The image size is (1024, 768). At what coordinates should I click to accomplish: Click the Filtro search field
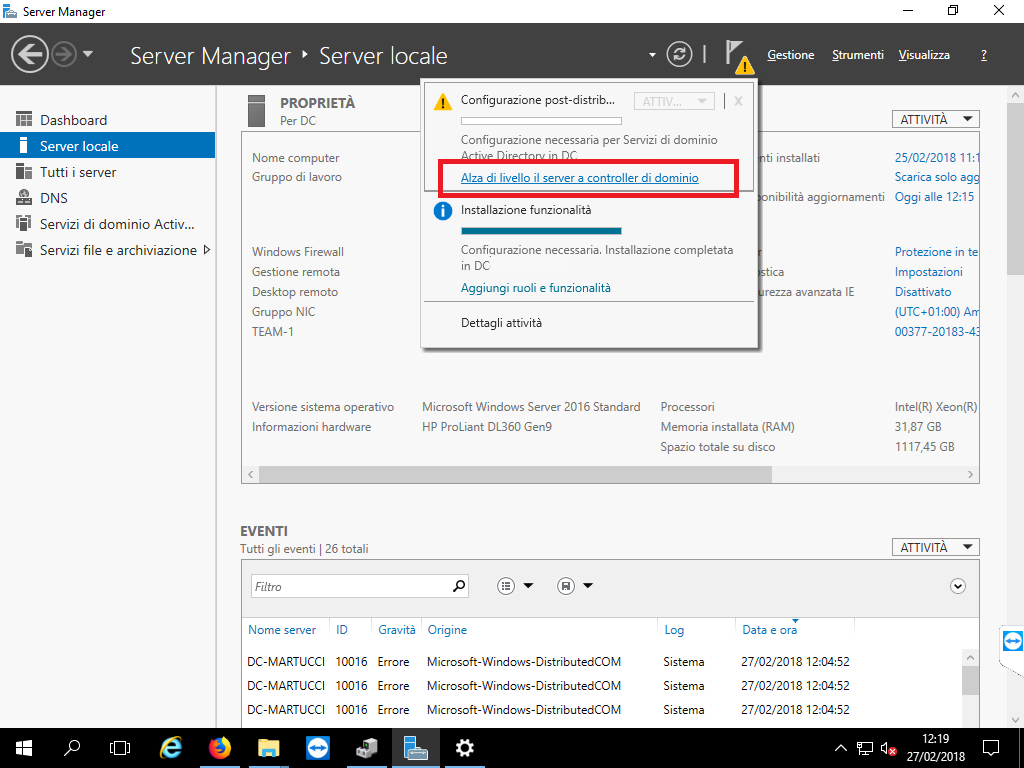point(351,586)
